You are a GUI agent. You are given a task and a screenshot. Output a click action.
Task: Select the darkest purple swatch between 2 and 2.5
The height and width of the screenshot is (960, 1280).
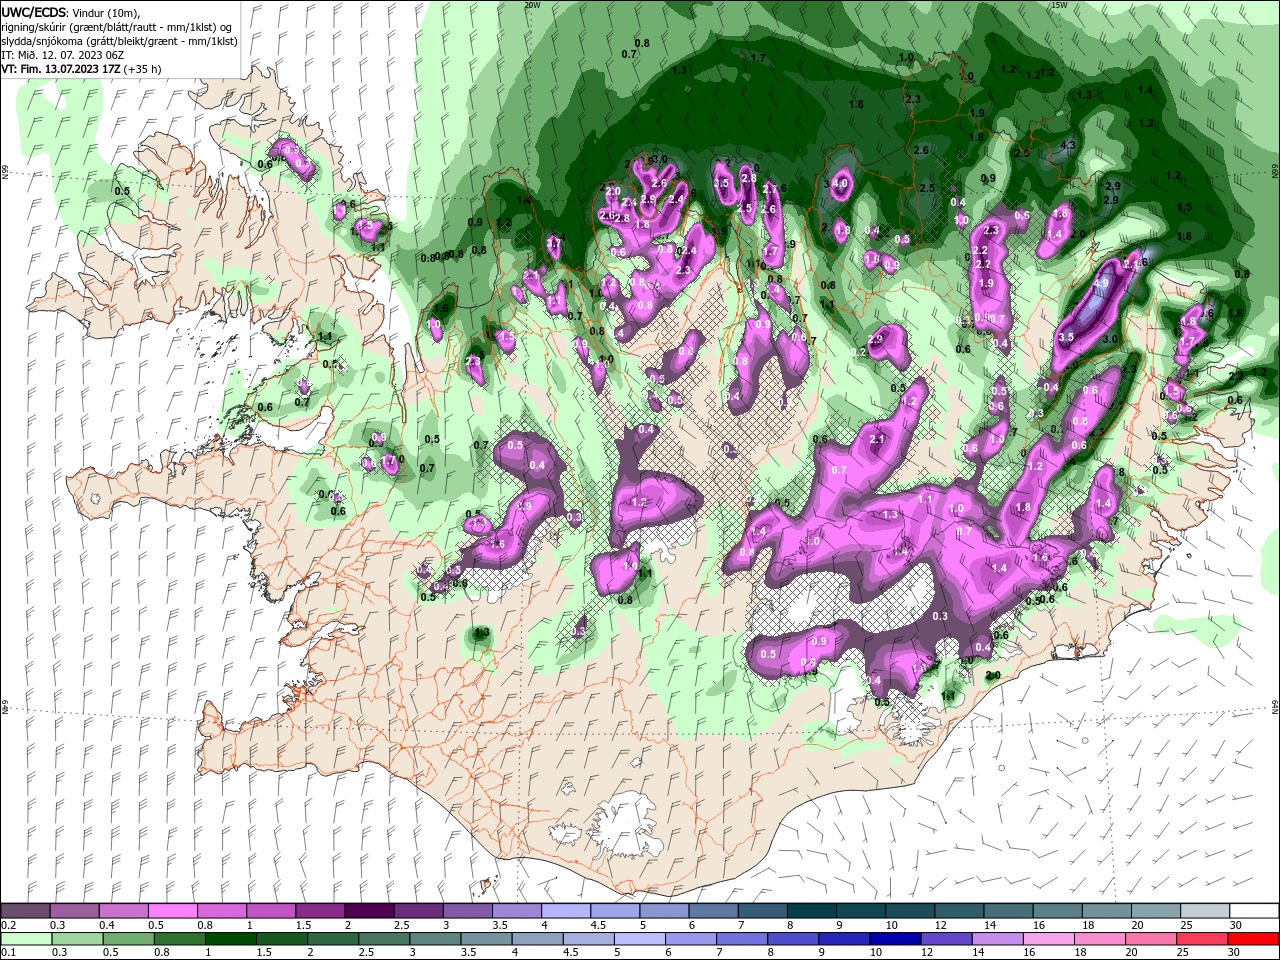coord(369,911)
